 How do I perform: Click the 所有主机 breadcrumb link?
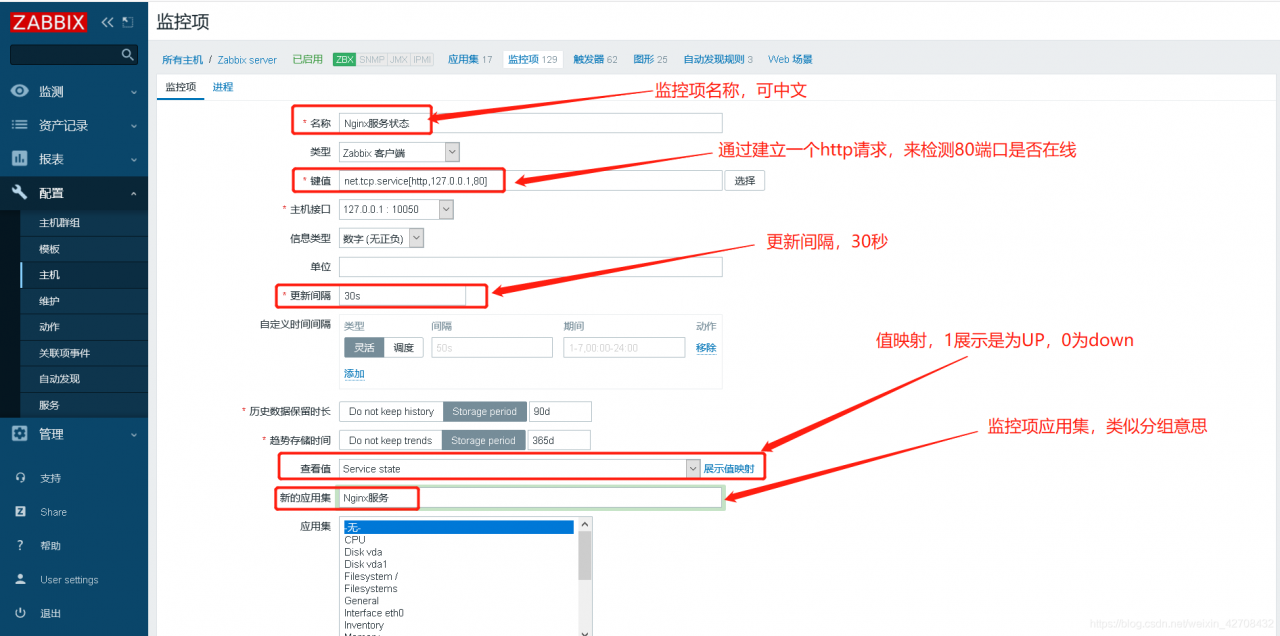(x=182, y=60)
